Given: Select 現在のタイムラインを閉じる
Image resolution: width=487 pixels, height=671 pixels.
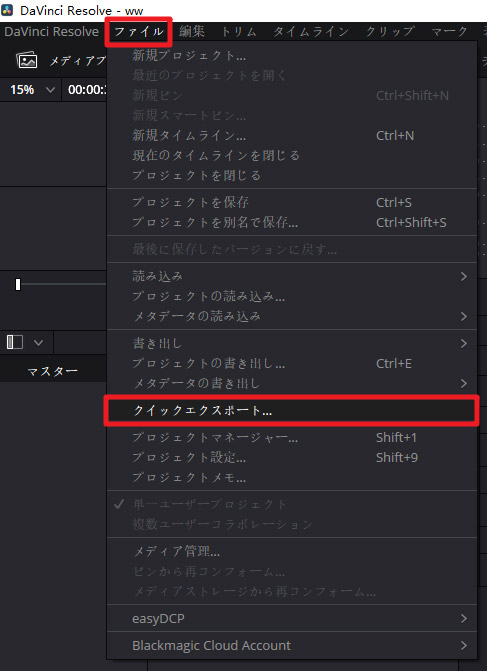Looking at the screenshot, I should click(291, 155).
